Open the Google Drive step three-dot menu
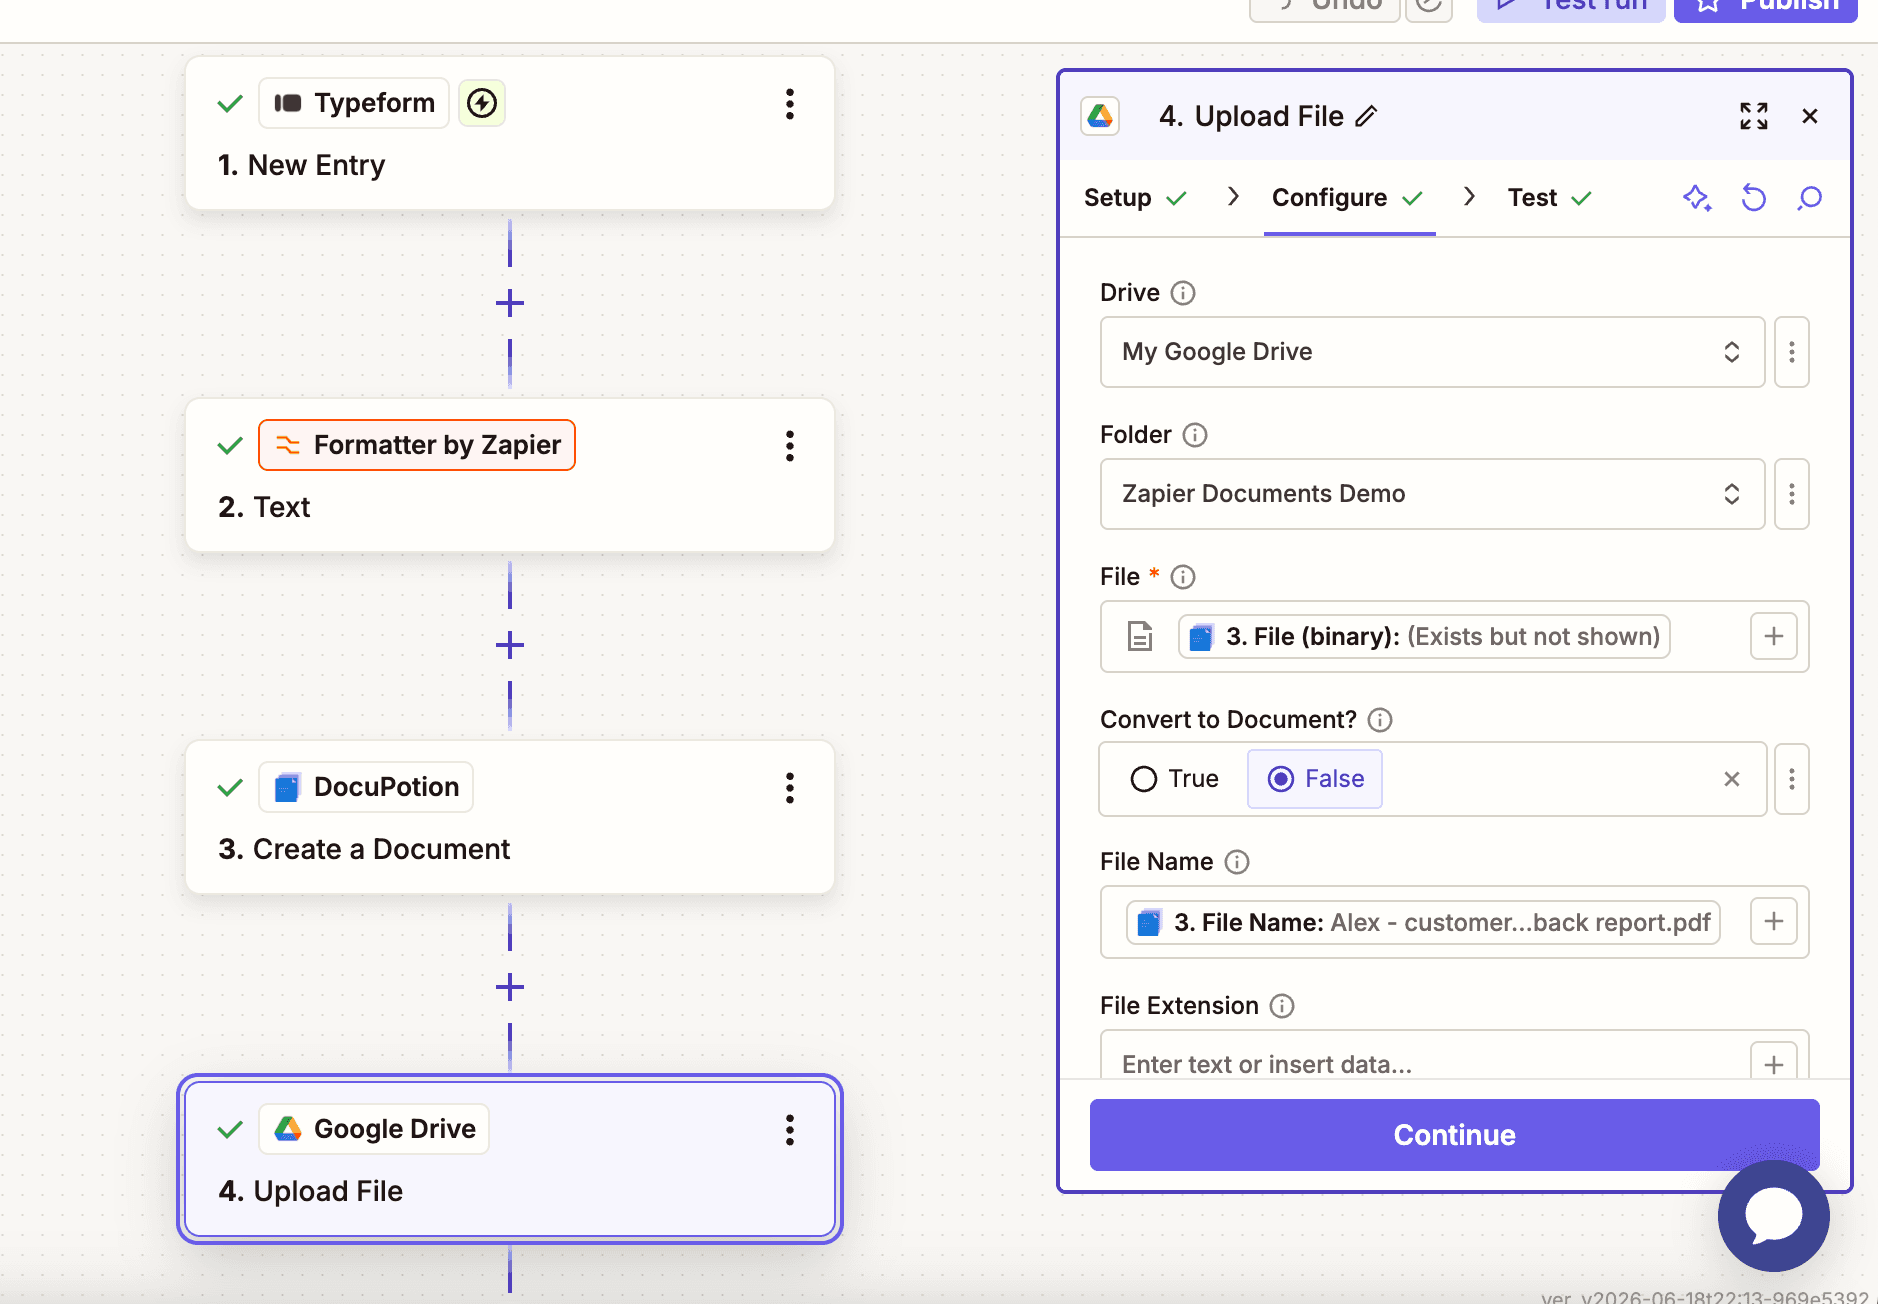The image size is (1878, 1304). tap(790, 1130)
